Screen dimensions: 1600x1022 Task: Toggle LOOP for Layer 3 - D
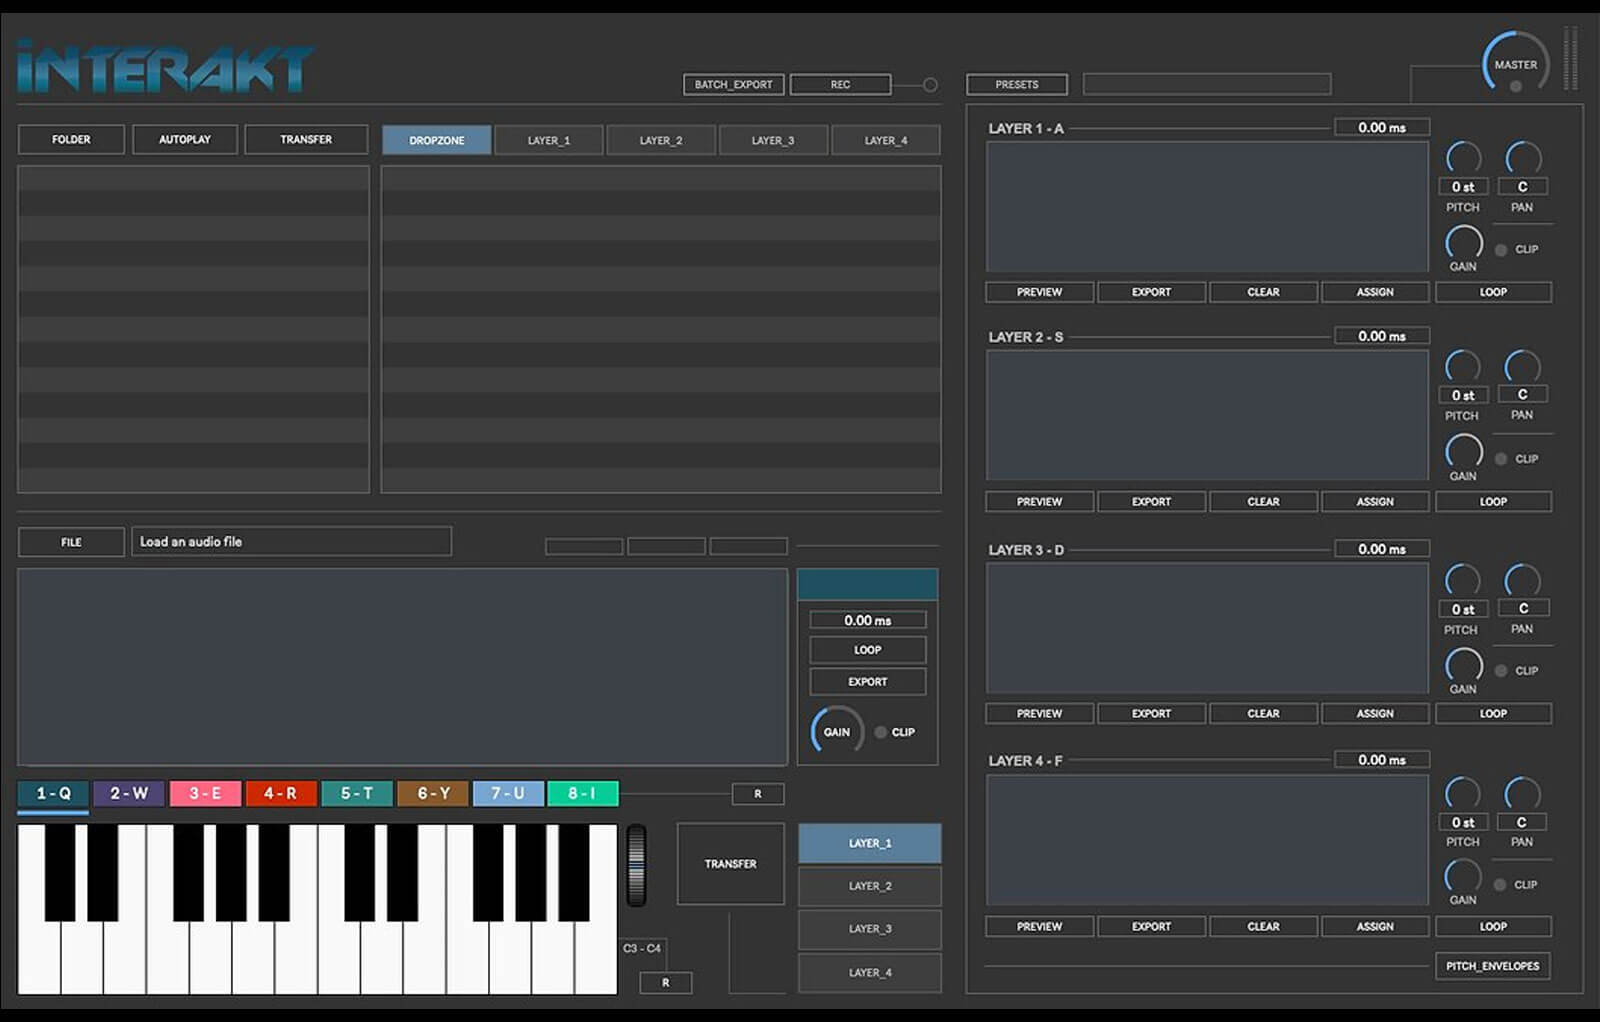click(x=1493, y=713)
